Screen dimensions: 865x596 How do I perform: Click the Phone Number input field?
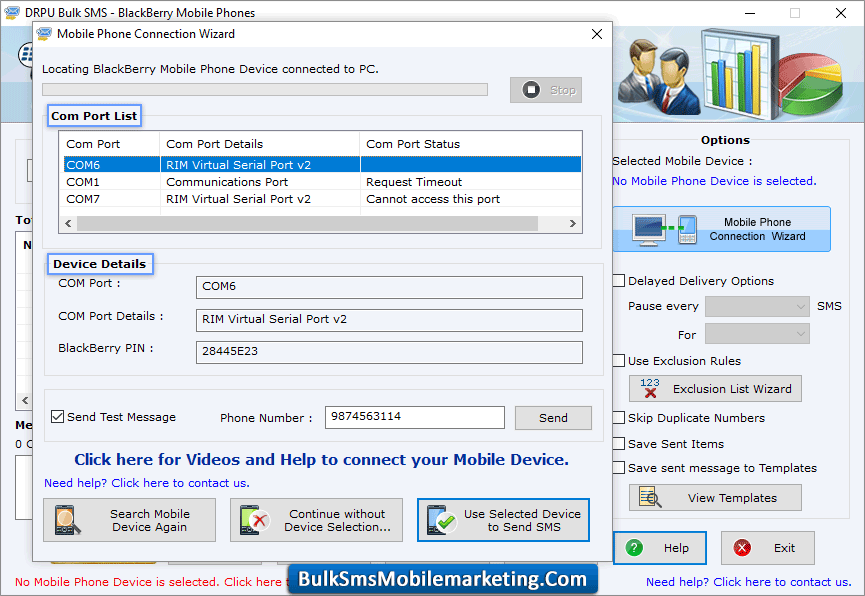[x=415, y=417]
